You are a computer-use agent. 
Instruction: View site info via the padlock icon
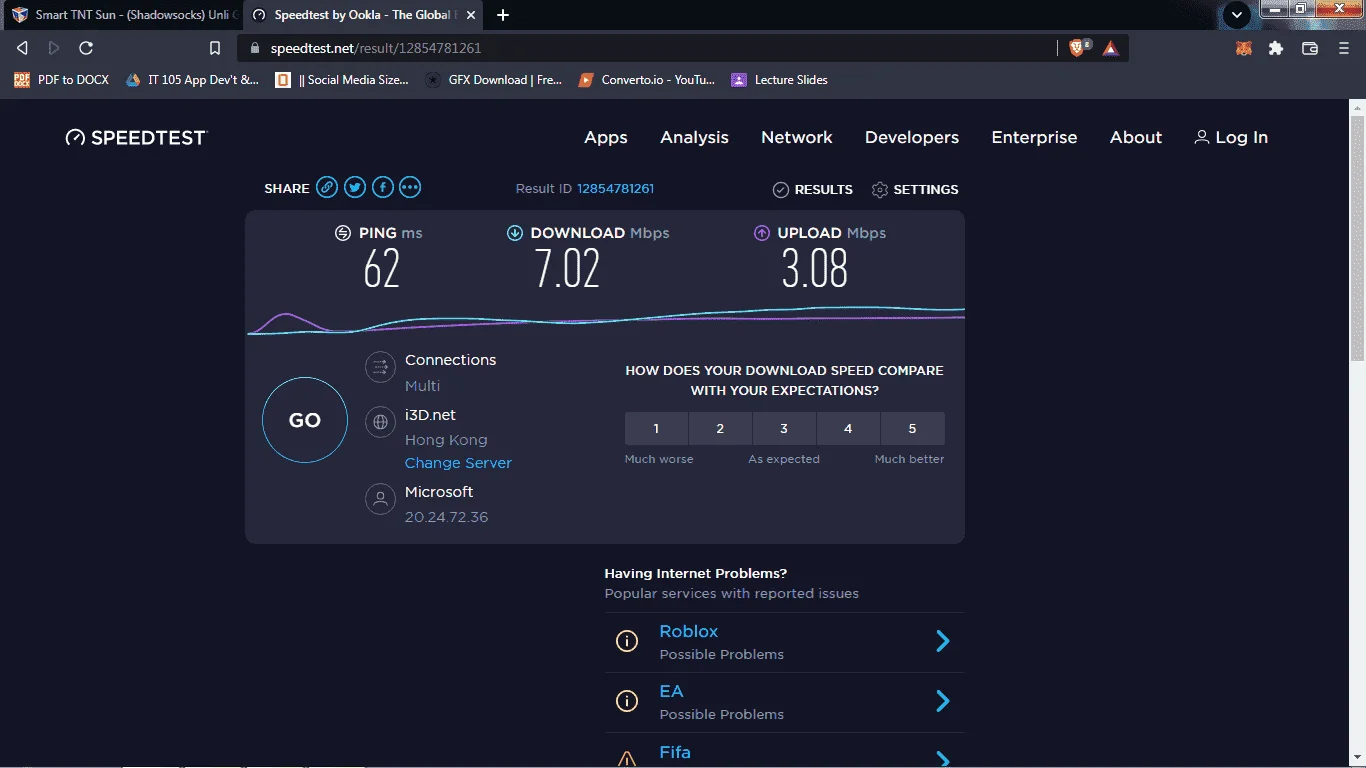pyautogui.click(x=254, y=48)
